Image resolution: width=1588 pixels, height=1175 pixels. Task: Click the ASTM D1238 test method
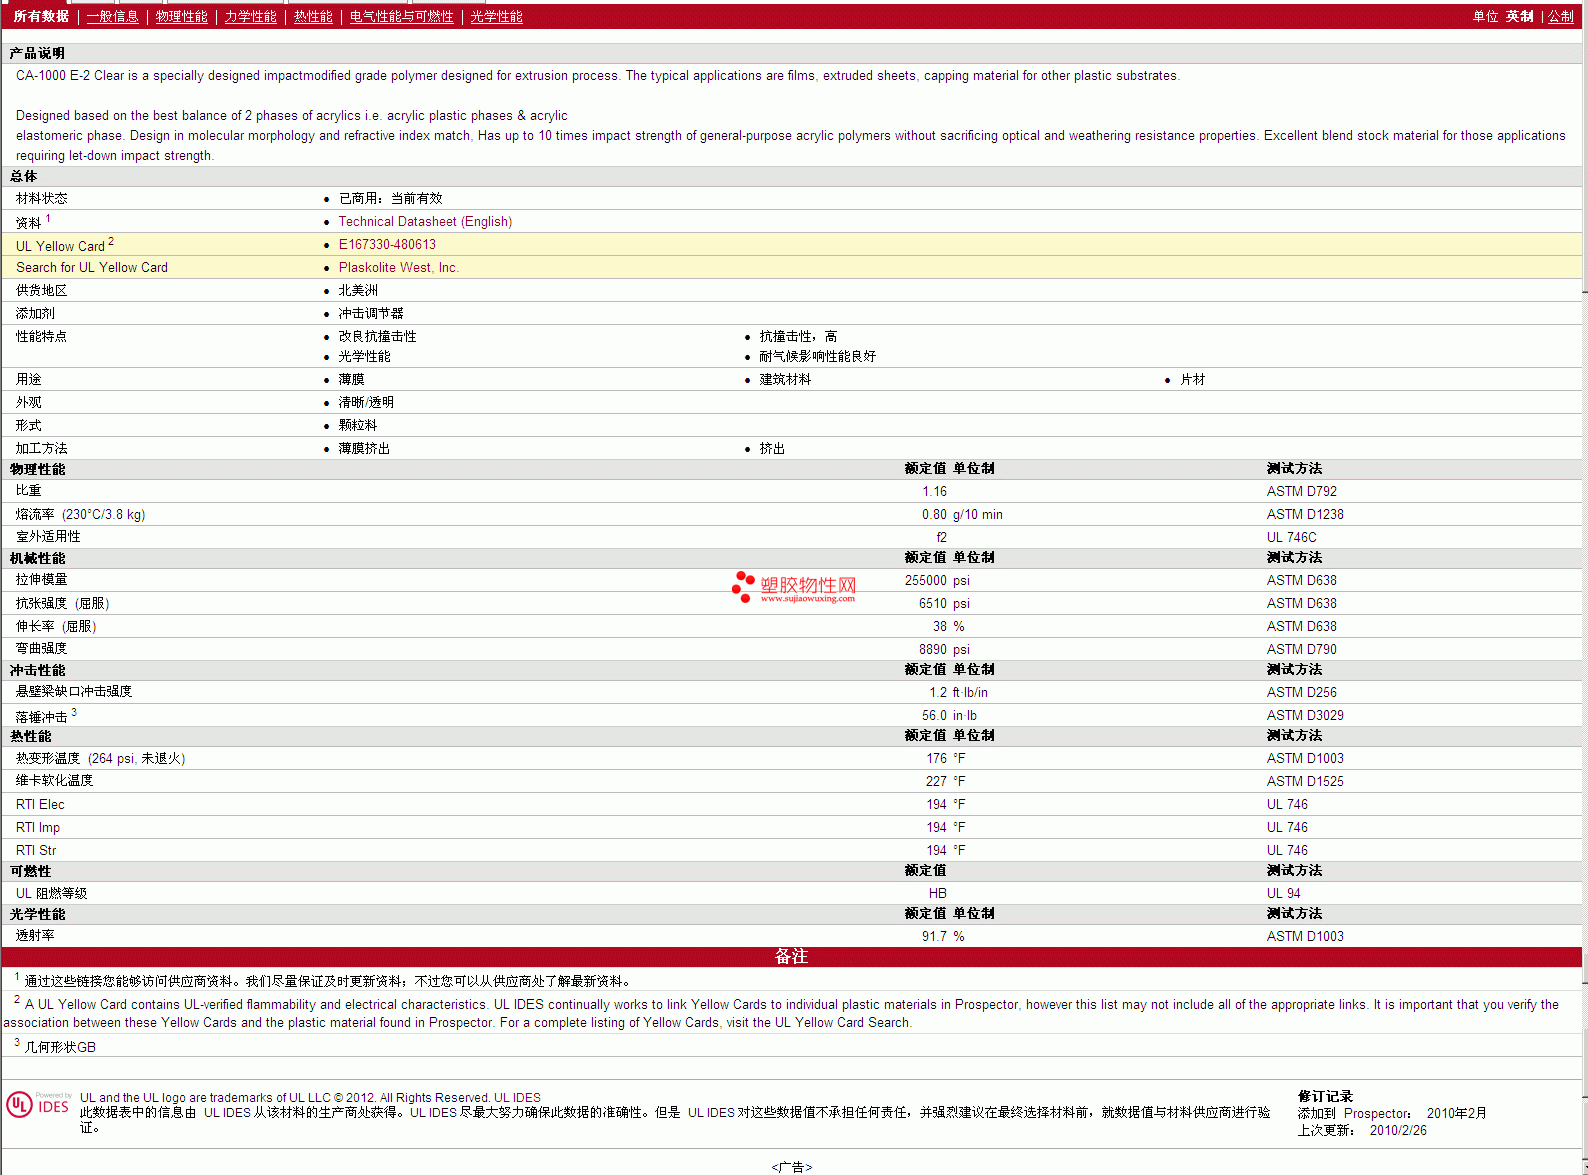pos(1305,515)
